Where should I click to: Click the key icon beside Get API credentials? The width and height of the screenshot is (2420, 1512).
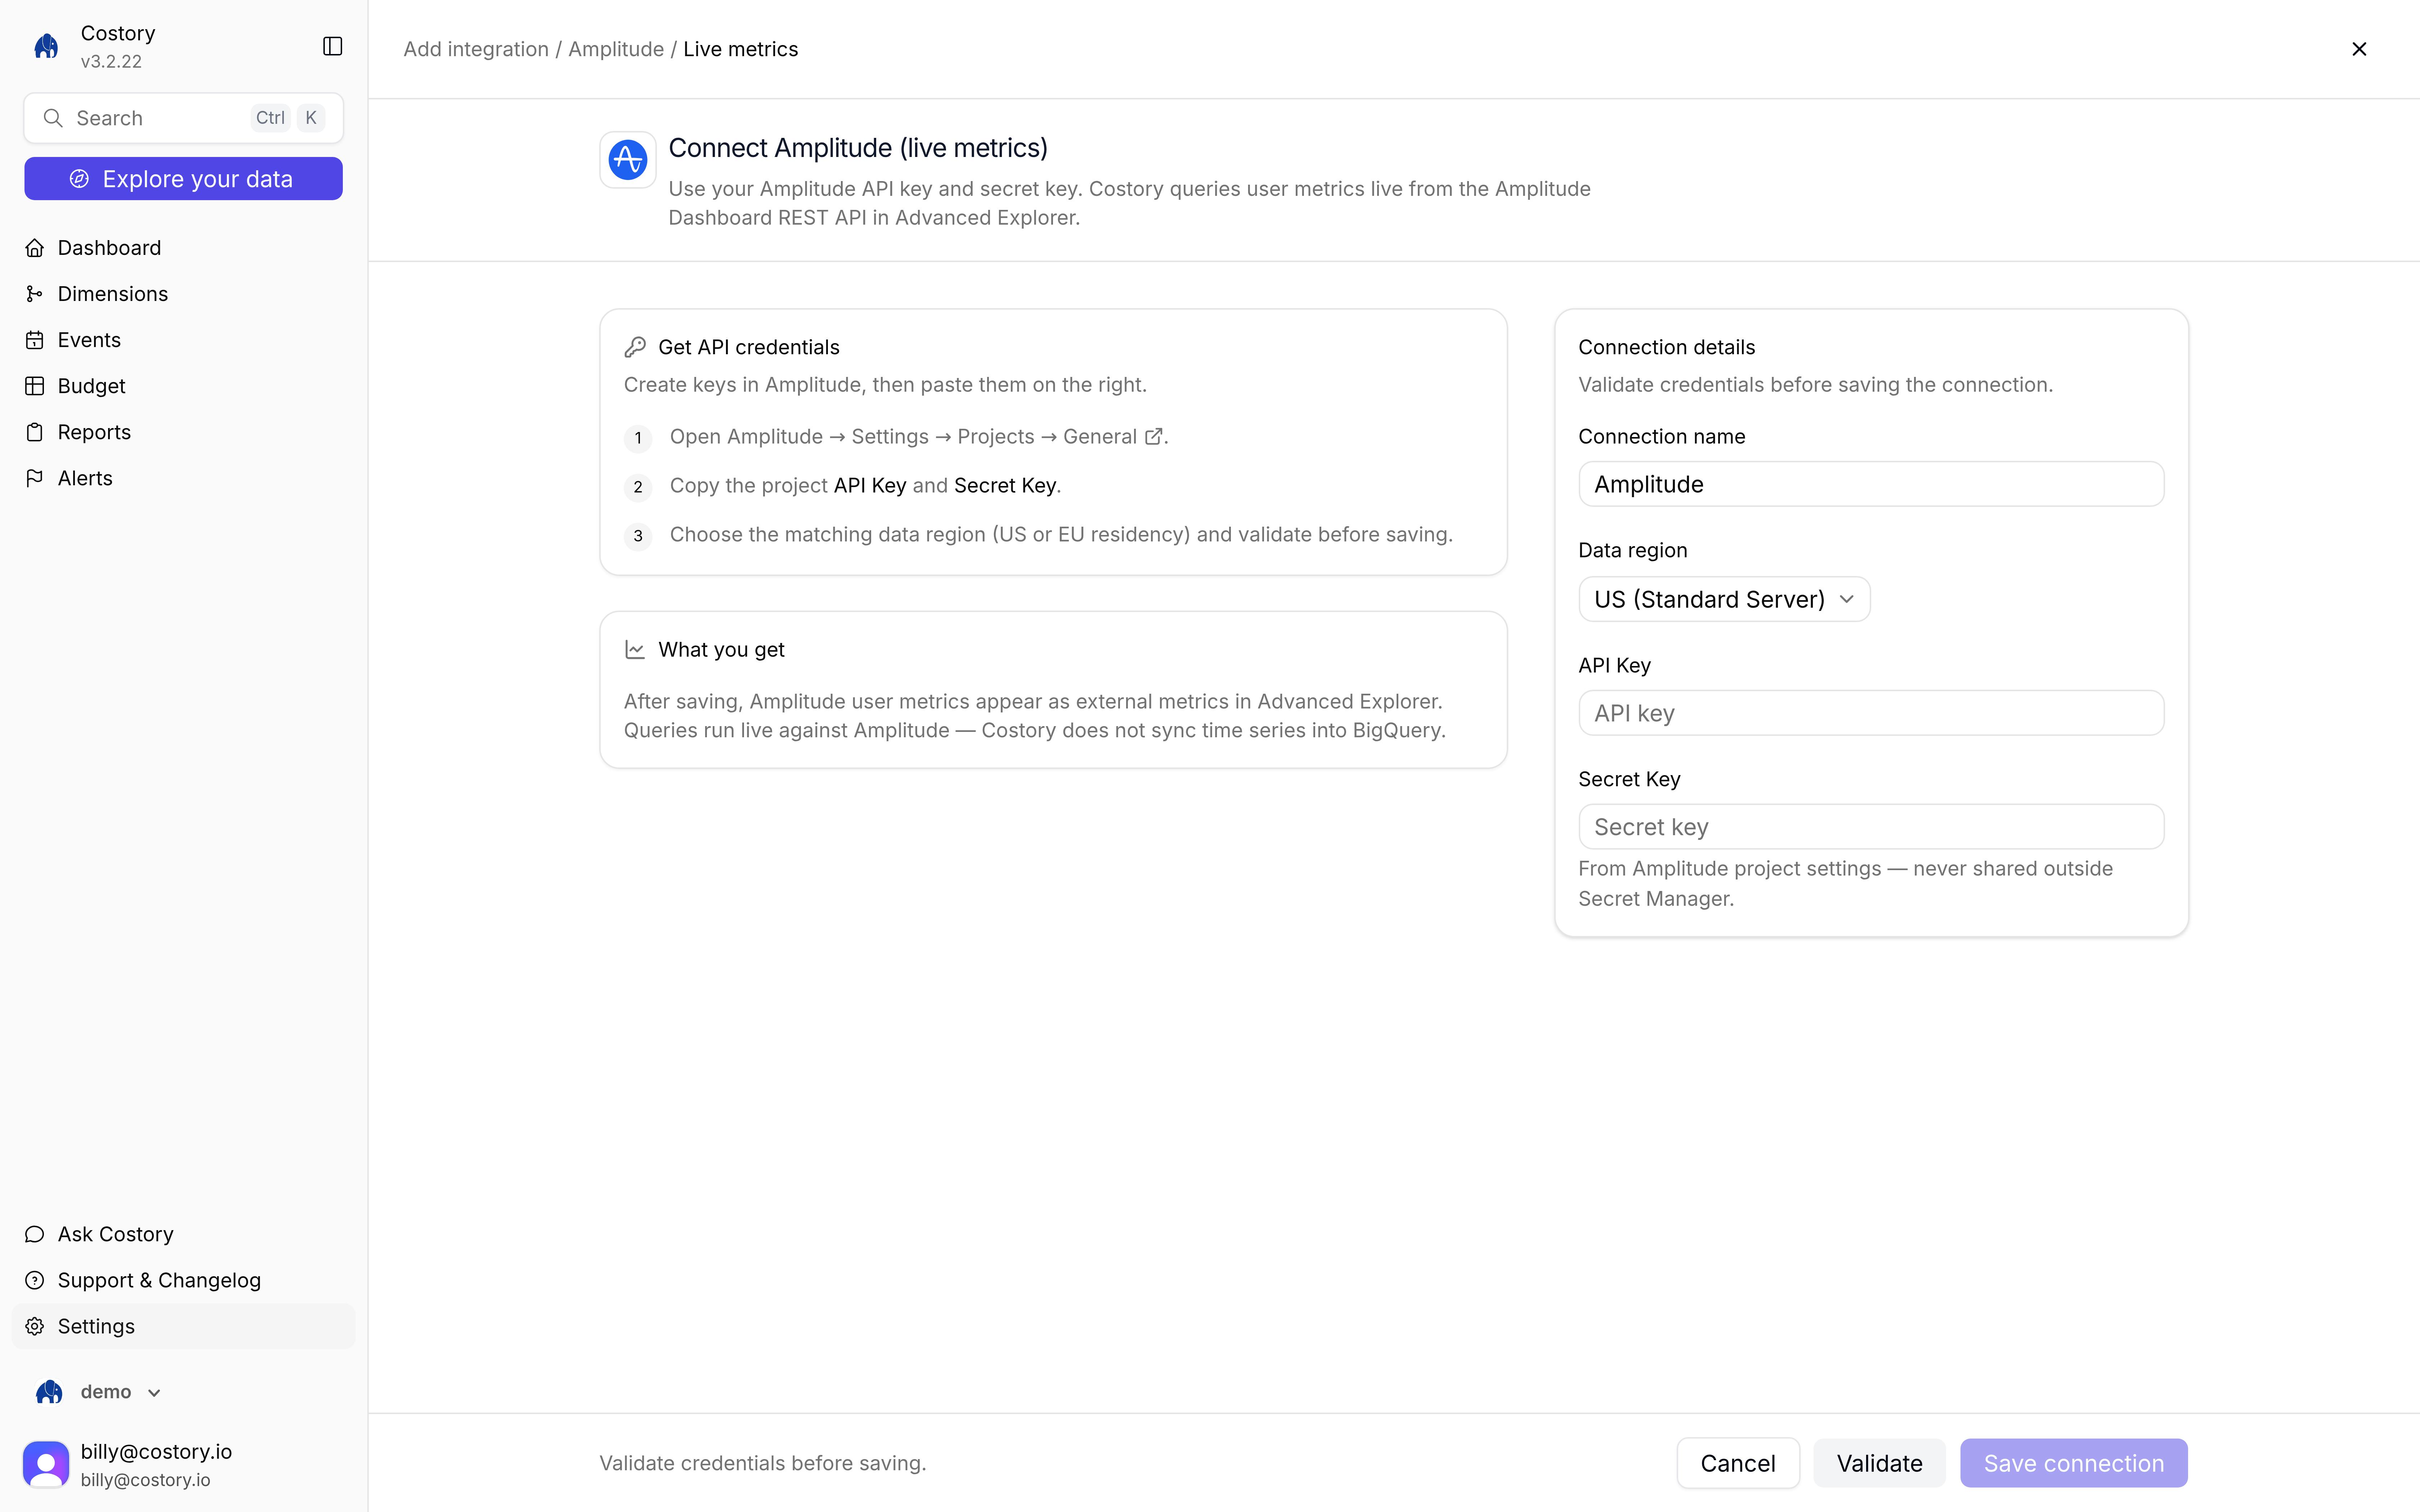tap(635, 347)
